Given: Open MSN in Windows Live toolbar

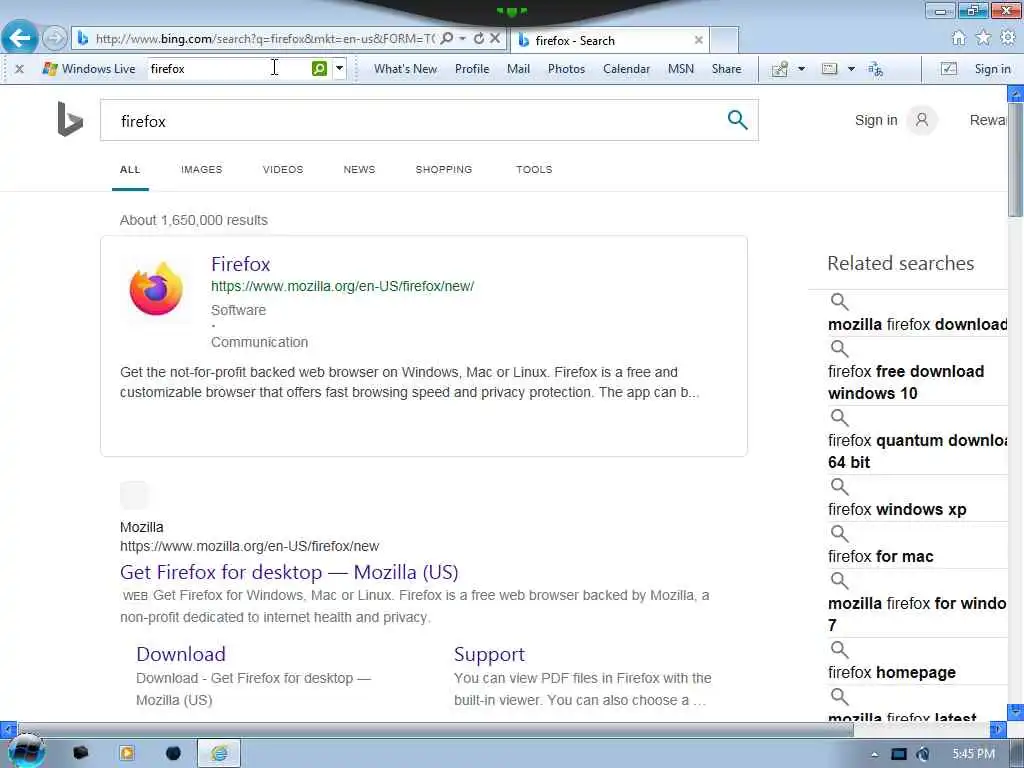Looking at the screenshot, I should (680, 69).
